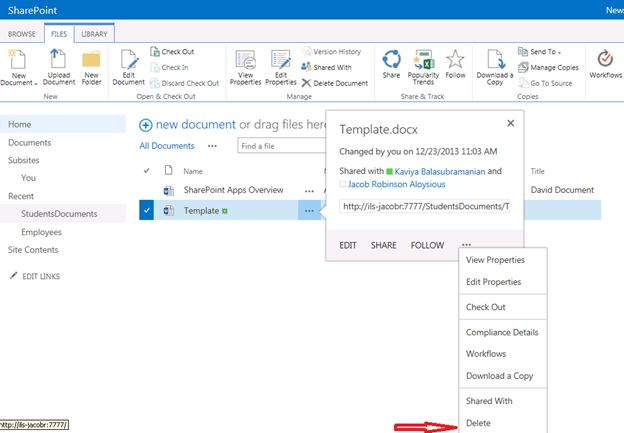
Task: Open Kaviya Balasubramanian's profile link
Action: coord(440,172)
